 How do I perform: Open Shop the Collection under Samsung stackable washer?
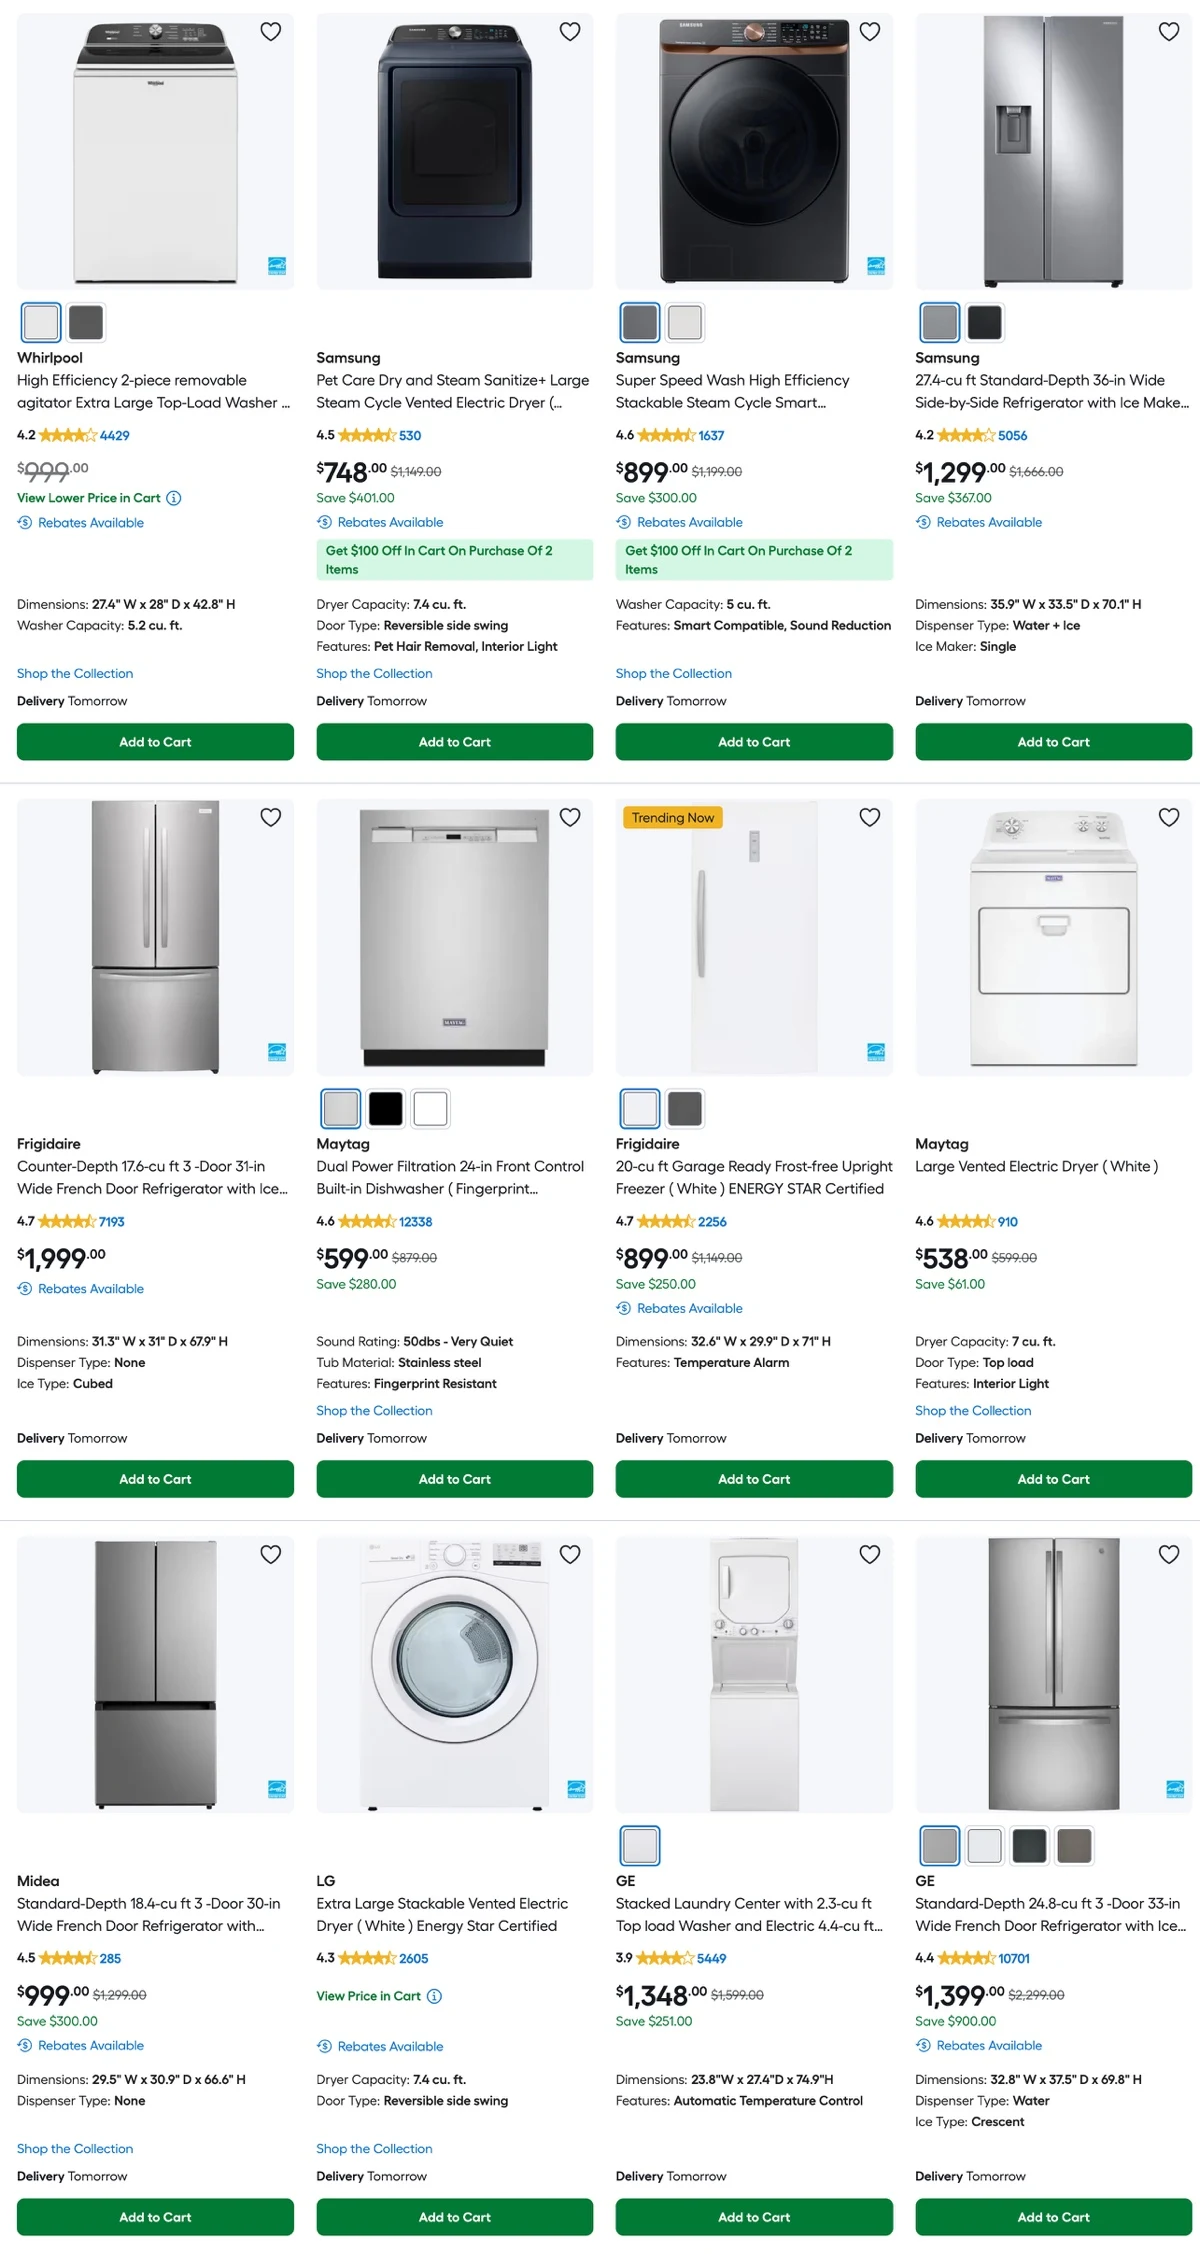point(674,673)
